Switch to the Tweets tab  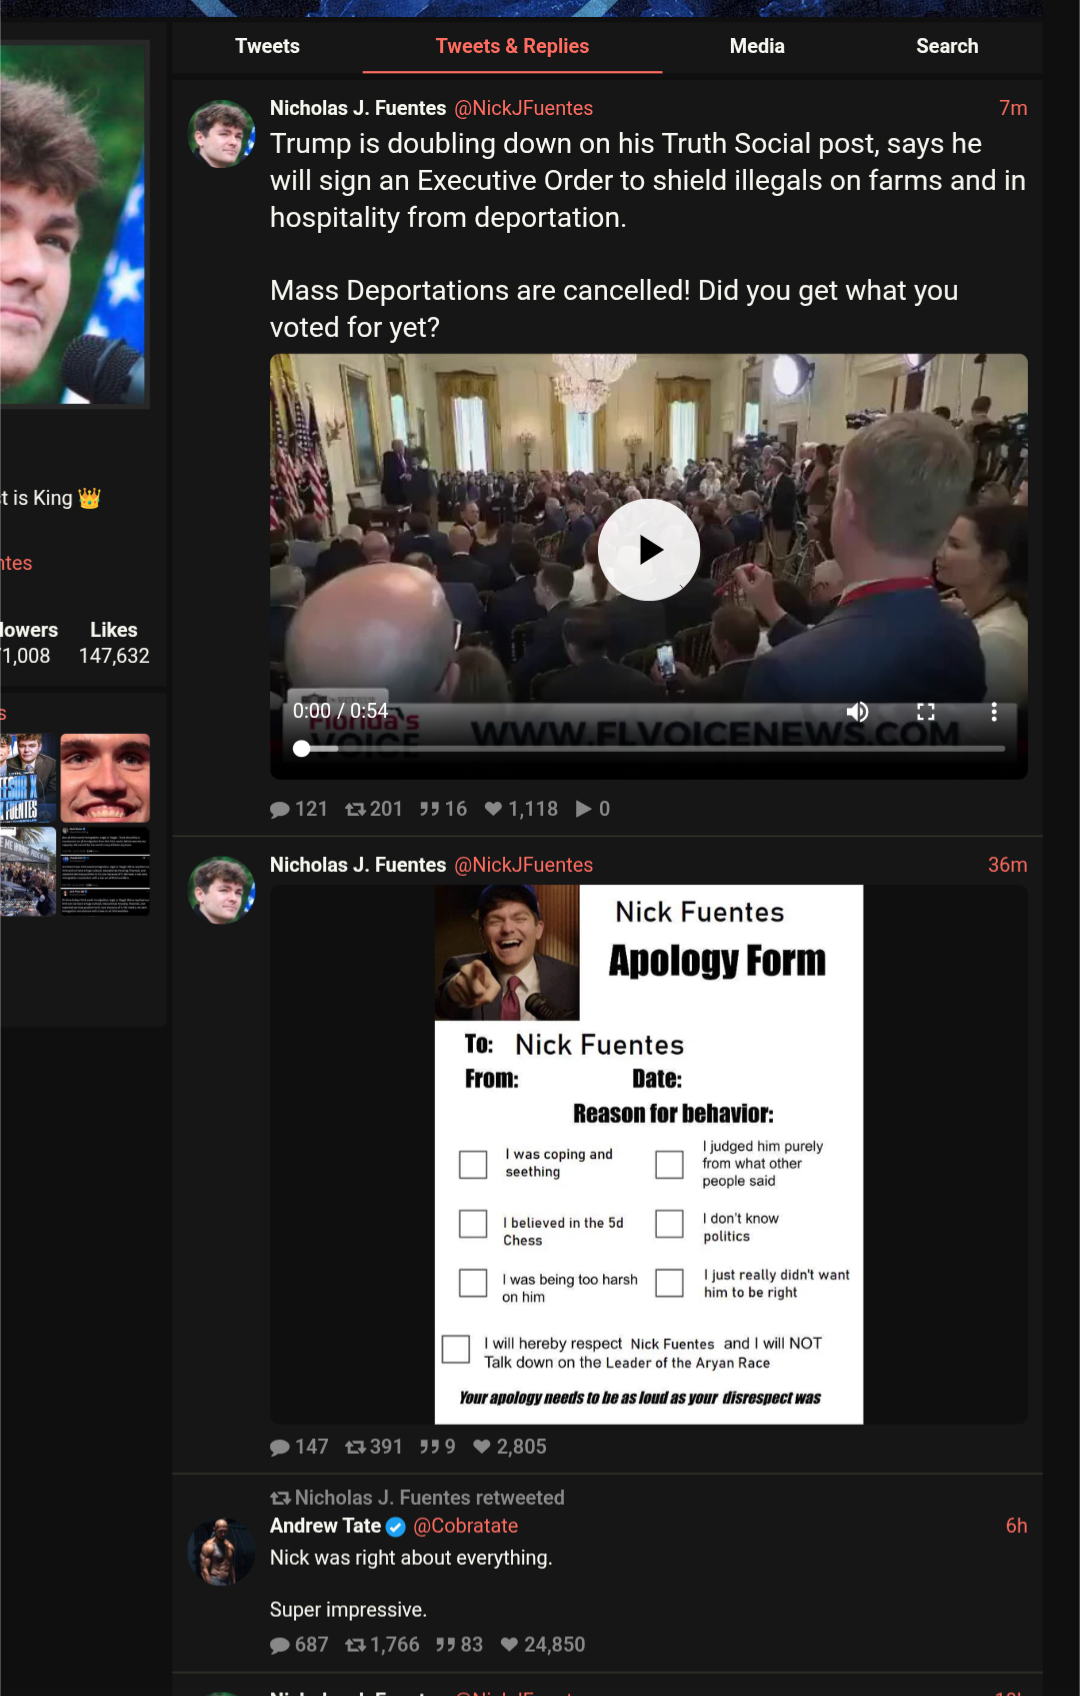pos(267,46)
